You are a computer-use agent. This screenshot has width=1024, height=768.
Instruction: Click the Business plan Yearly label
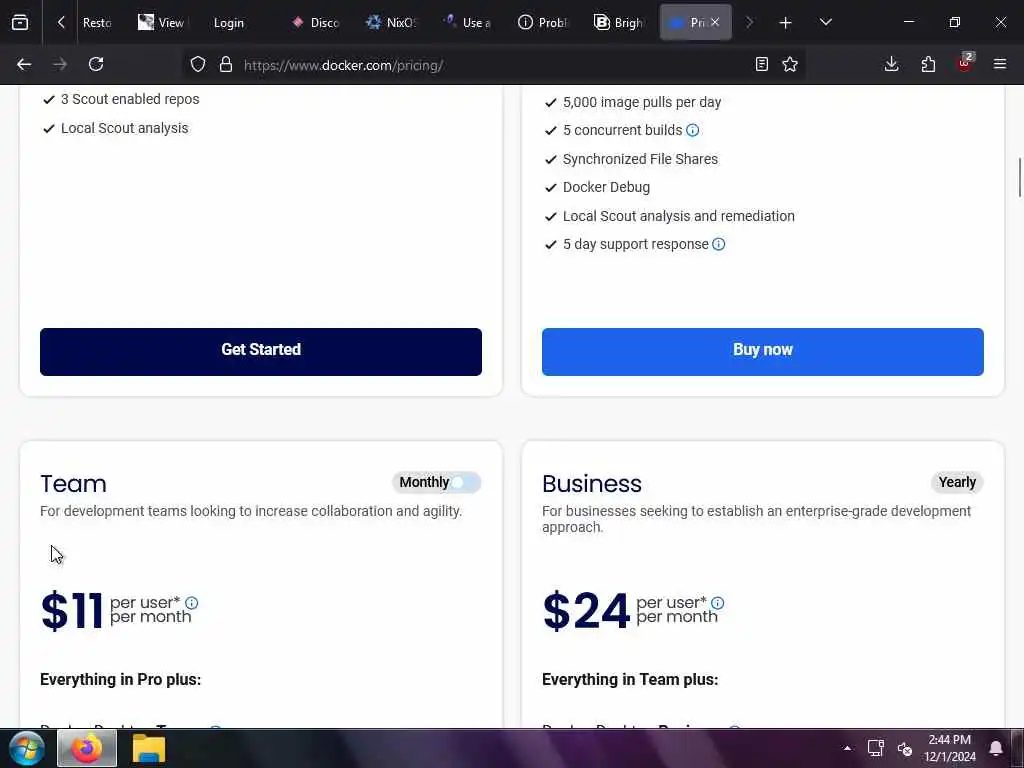(957, 482)
